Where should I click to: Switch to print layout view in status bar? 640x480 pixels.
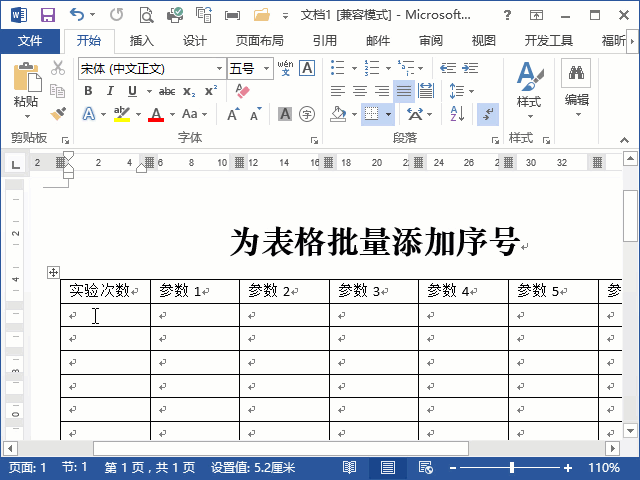[387, 467]
